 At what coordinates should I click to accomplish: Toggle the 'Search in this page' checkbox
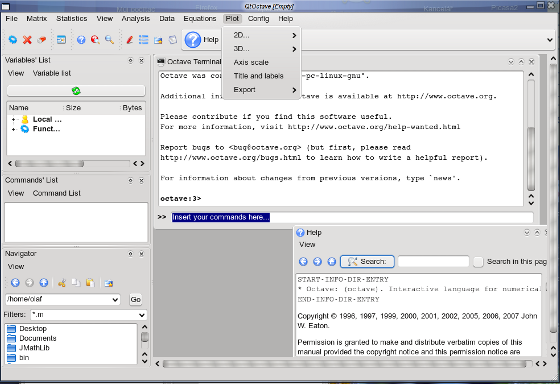(478, 262)
